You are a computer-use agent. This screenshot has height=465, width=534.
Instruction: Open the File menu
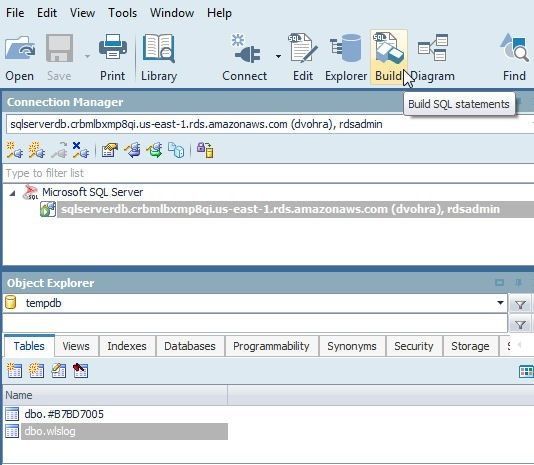pyautogui.click(x=15, y=13)
